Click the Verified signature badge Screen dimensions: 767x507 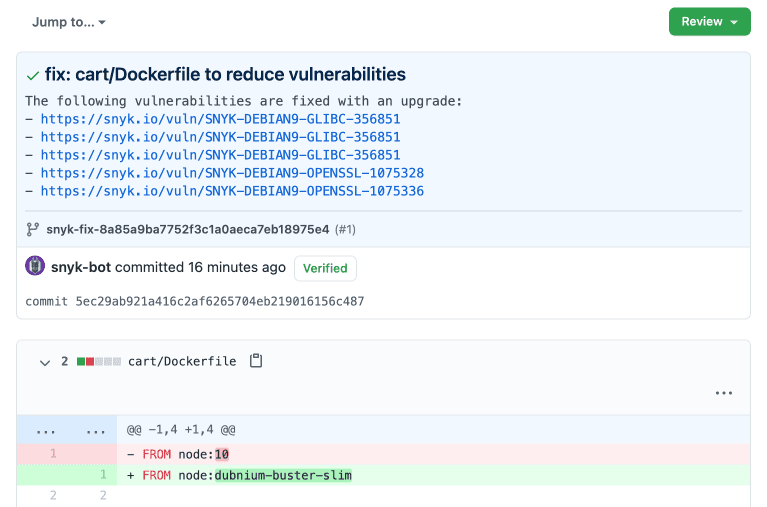click(325, 268)
